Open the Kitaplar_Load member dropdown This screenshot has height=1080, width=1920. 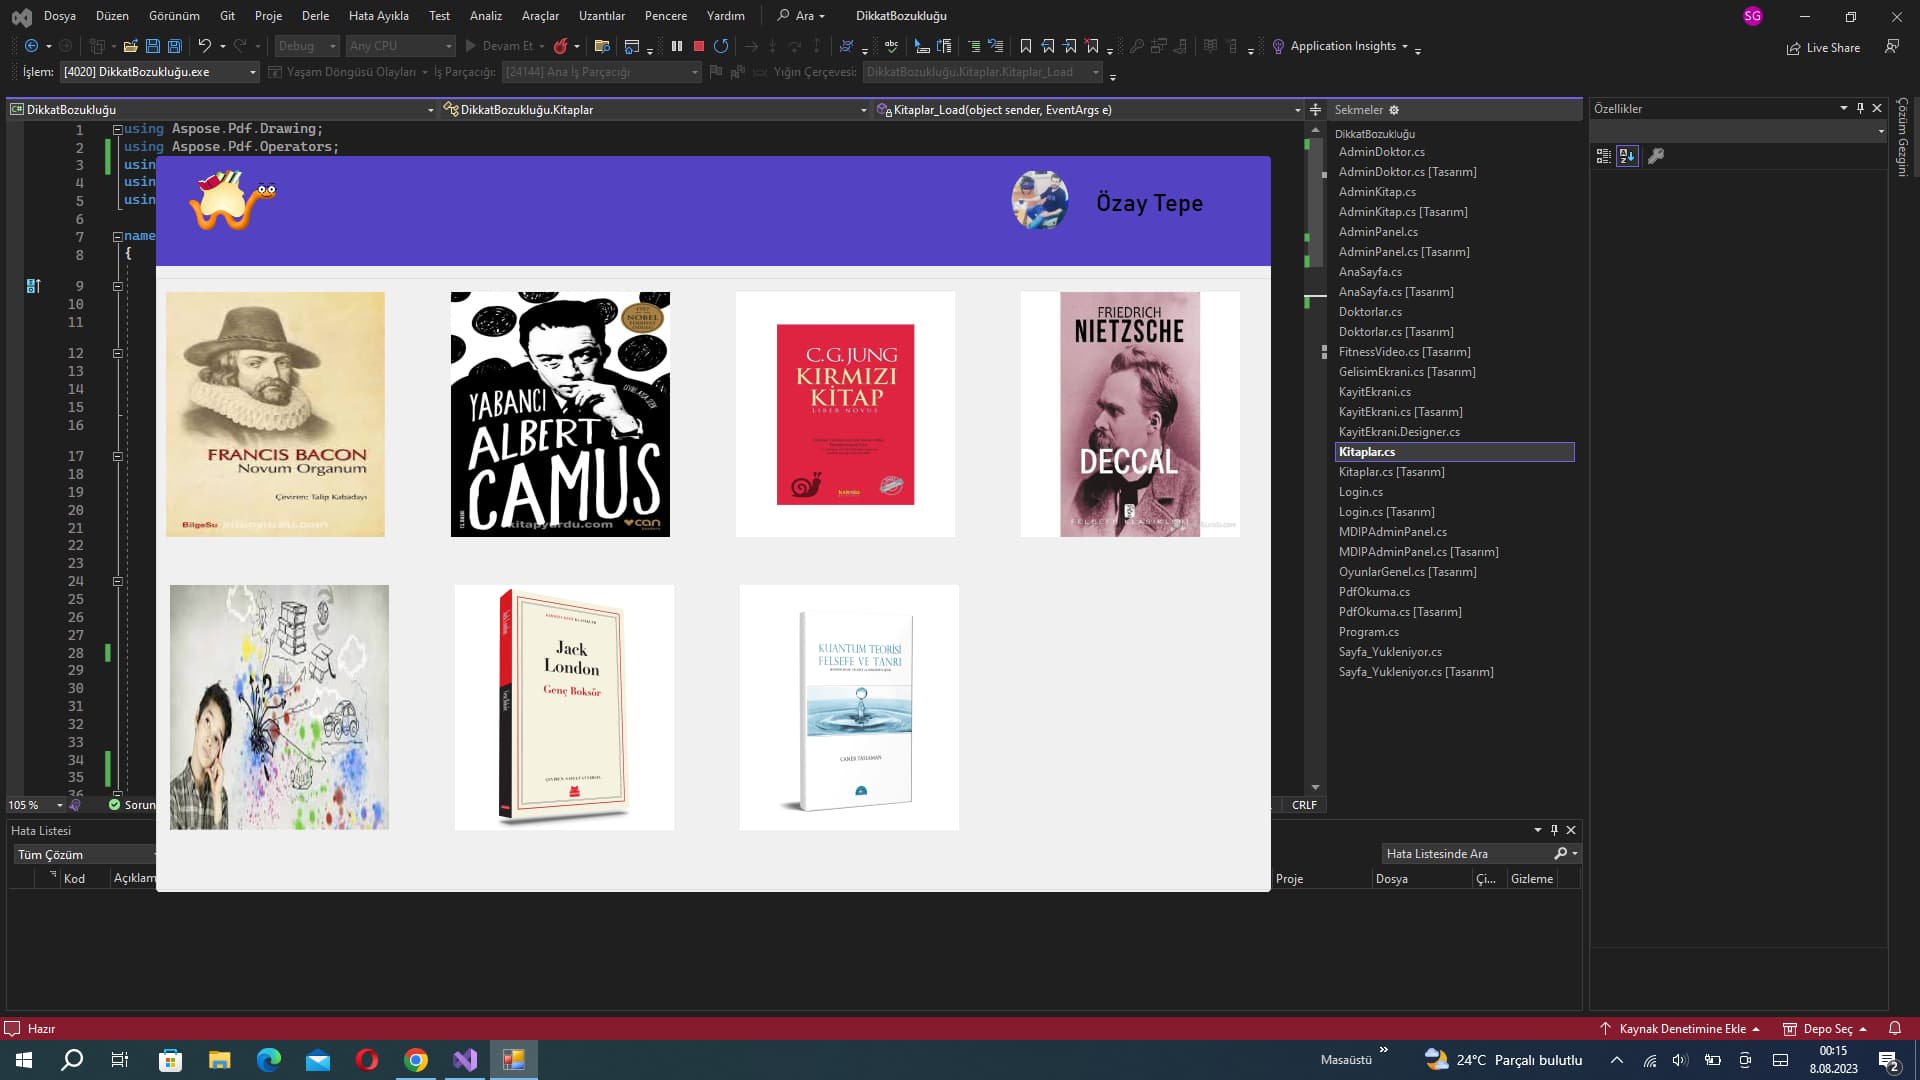pyautogui.click(x=1088, y=110)
